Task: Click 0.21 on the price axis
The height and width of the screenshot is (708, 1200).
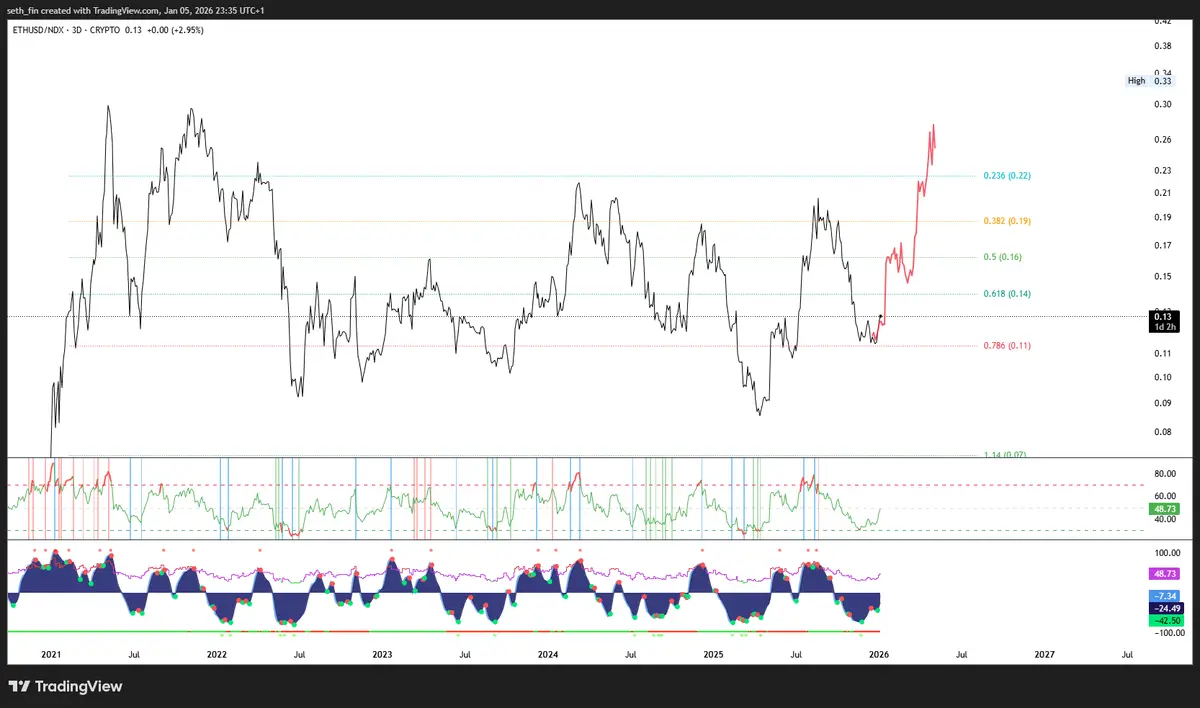Action: [1162, 193]
